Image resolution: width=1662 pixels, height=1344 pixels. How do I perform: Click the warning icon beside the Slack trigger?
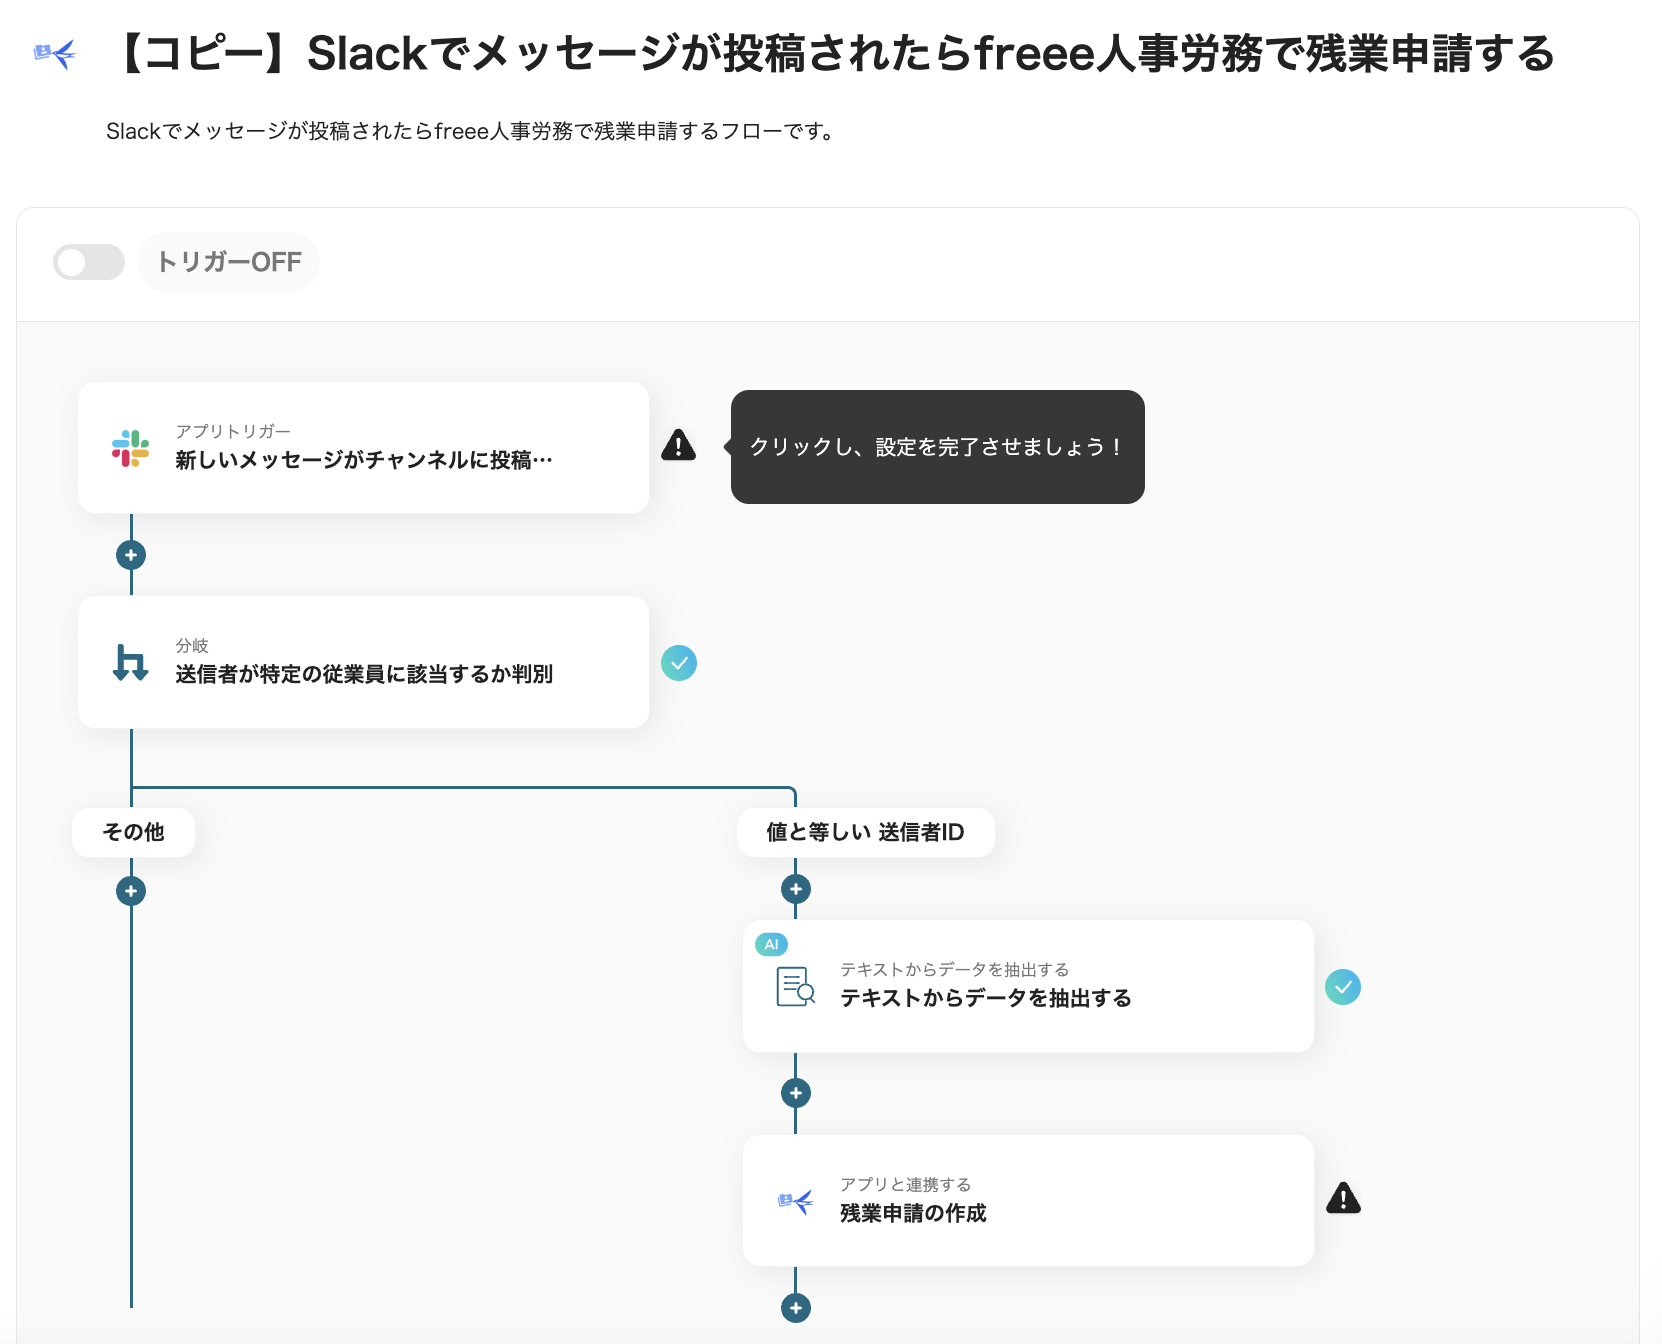click(x=679, y=446)
